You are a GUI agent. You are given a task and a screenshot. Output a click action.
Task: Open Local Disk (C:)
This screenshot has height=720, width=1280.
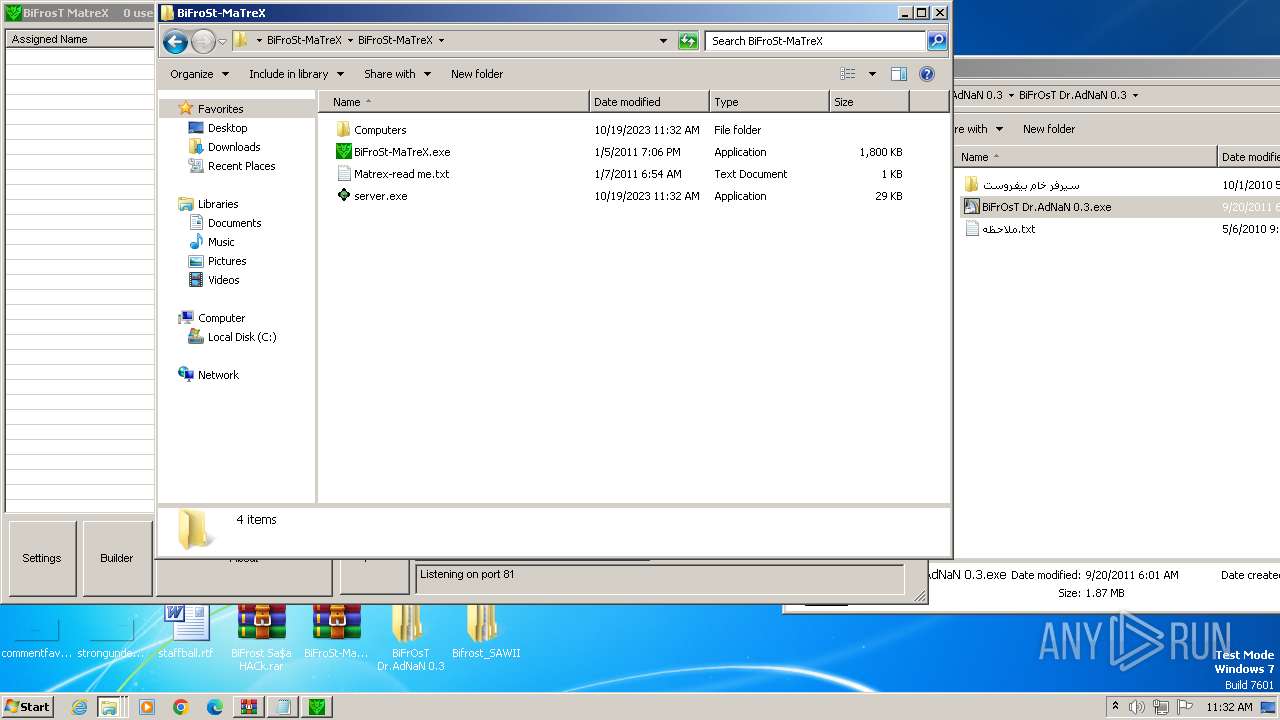pos(242,337)
